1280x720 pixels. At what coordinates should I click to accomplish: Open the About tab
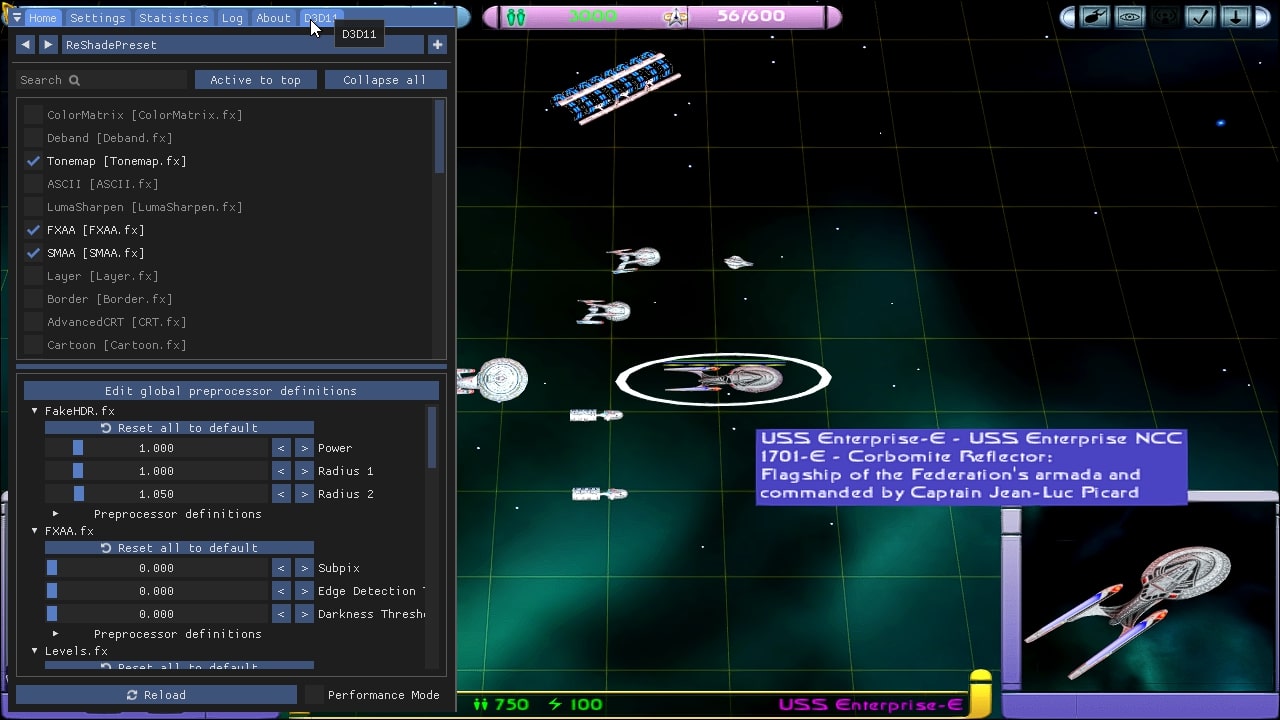click(x=273, y=18)
